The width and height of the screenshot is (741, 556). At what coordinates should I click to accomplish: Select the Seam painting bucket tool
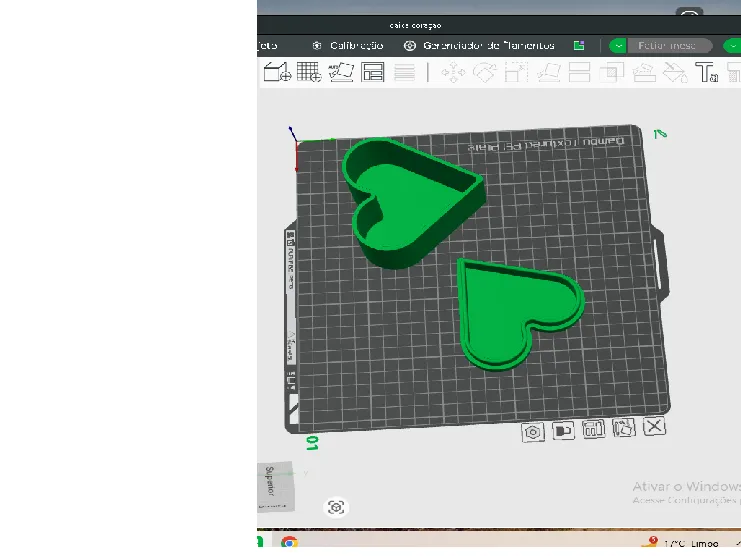click(x=675, y=73)
